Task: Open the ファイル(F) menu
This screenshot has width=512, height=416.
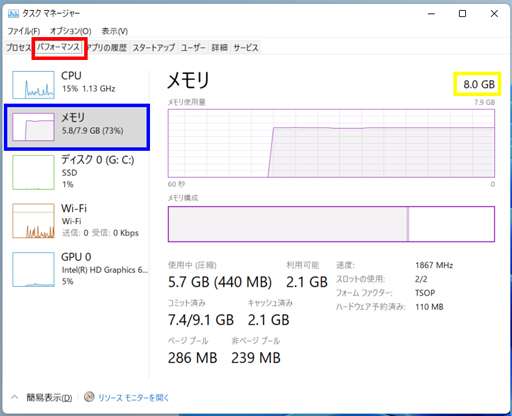Action: (24, 31)
